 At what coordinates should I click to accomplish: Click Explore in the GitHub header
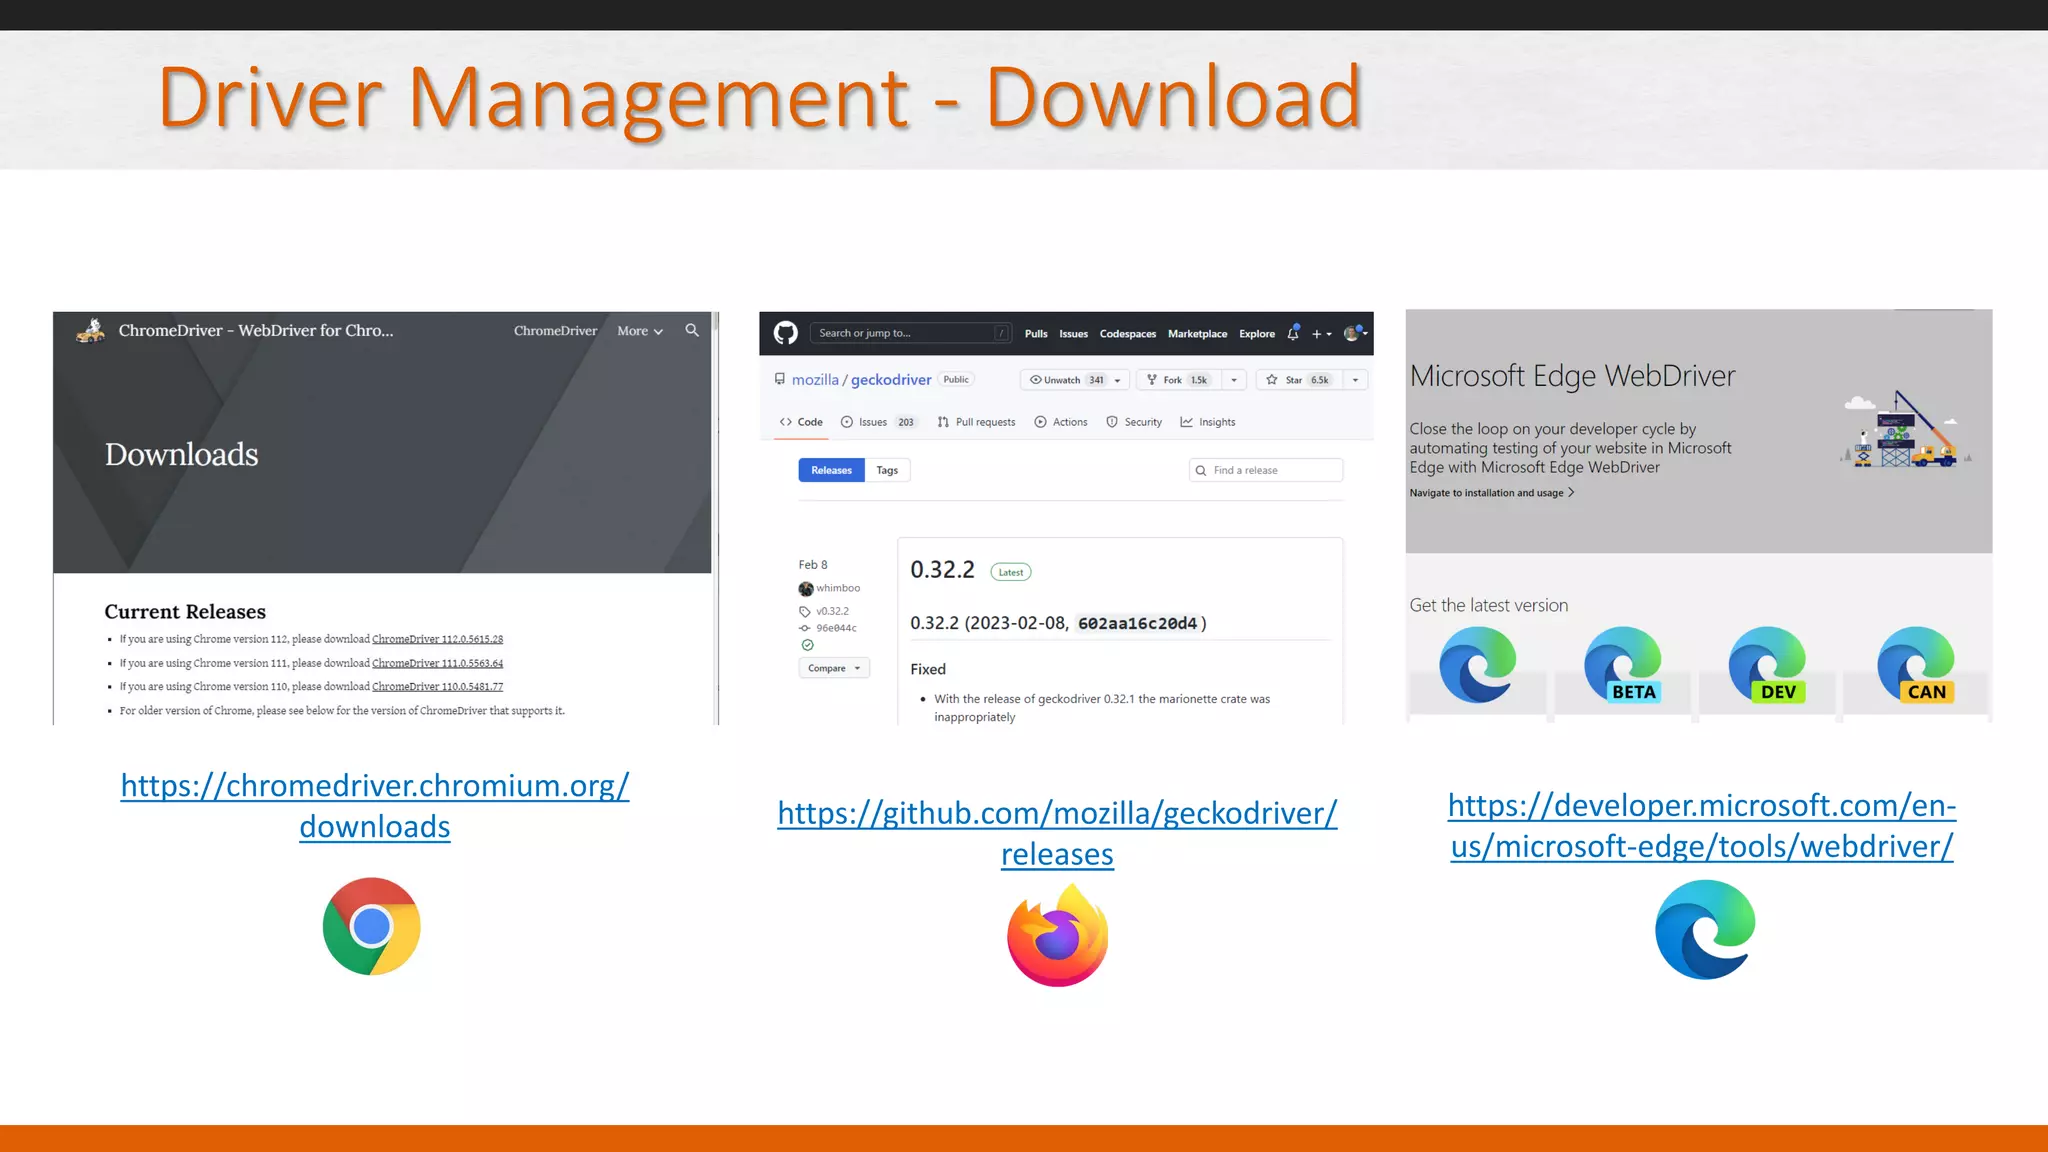click(x=1257, y=334)
